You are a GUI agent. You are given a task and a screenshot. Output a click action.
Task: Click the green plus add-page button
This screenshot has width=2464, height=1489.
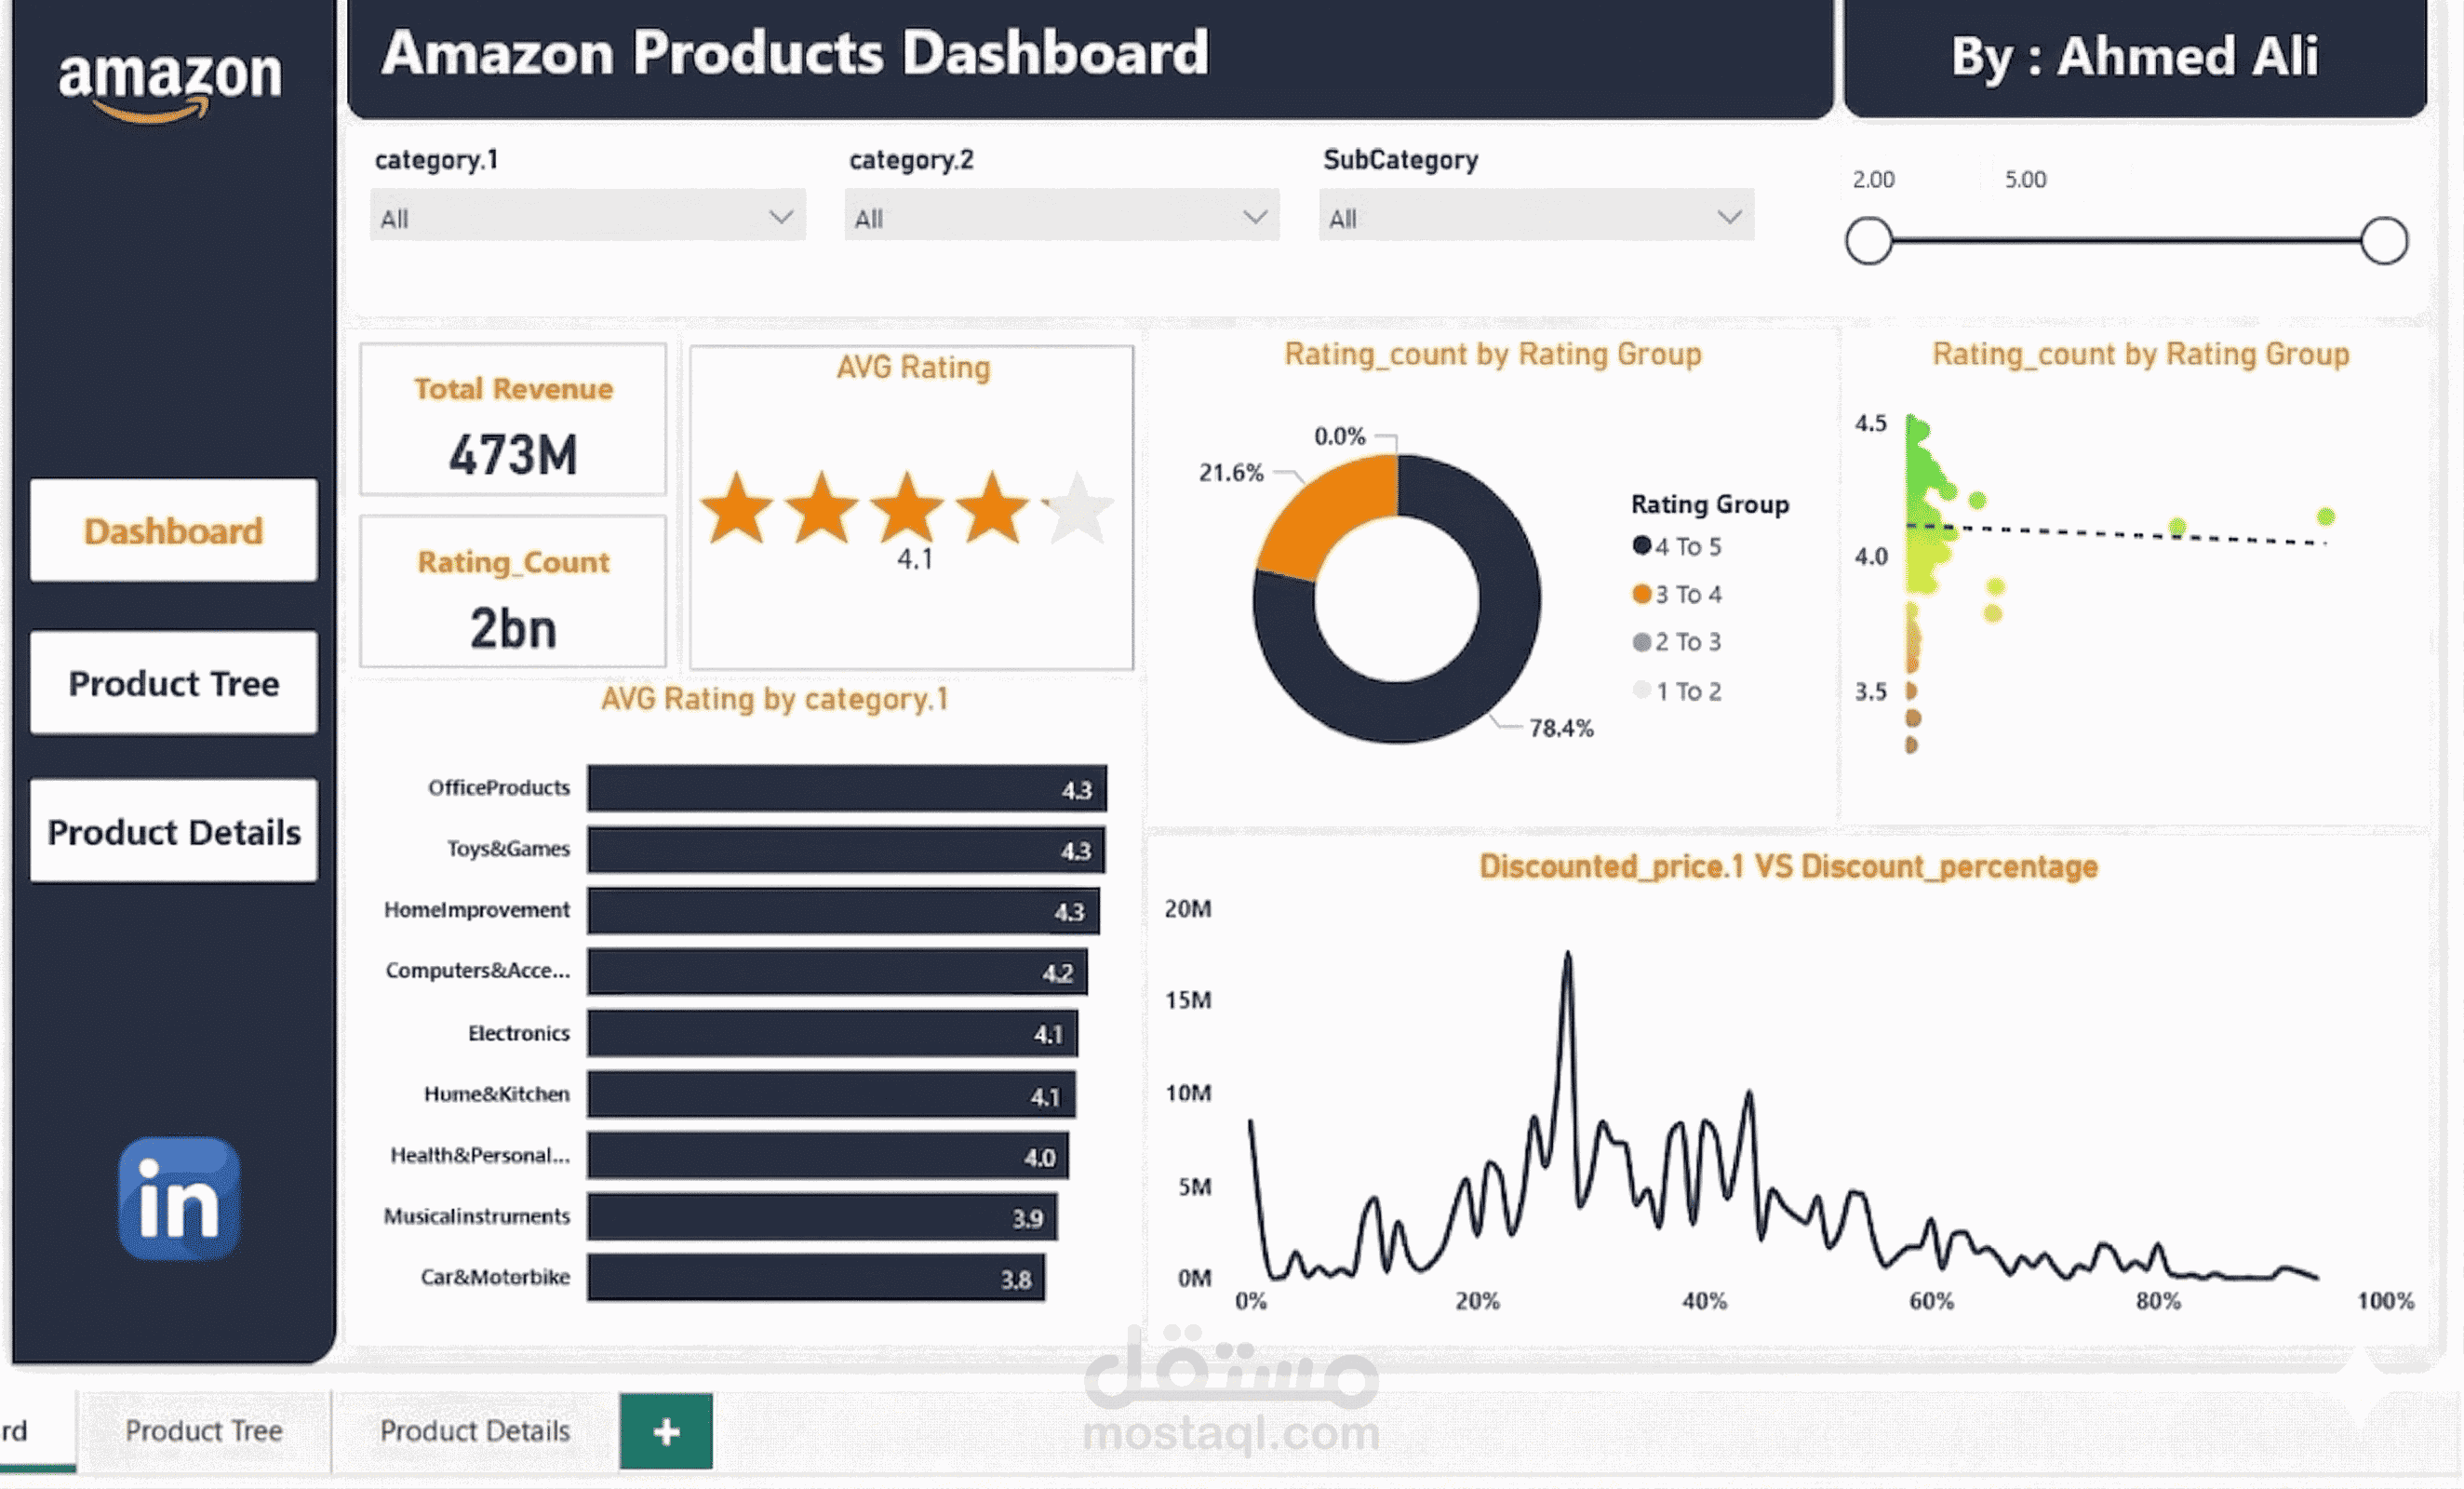[x=666, y=1431]
